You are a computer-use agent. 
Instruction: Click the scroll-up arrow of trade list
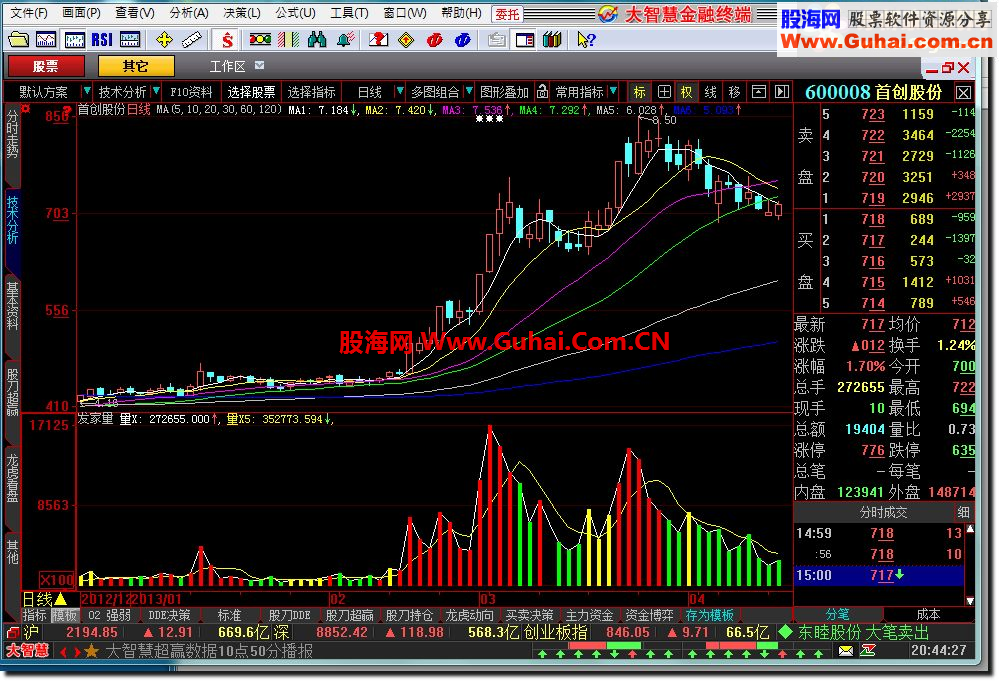coord(970,528)
